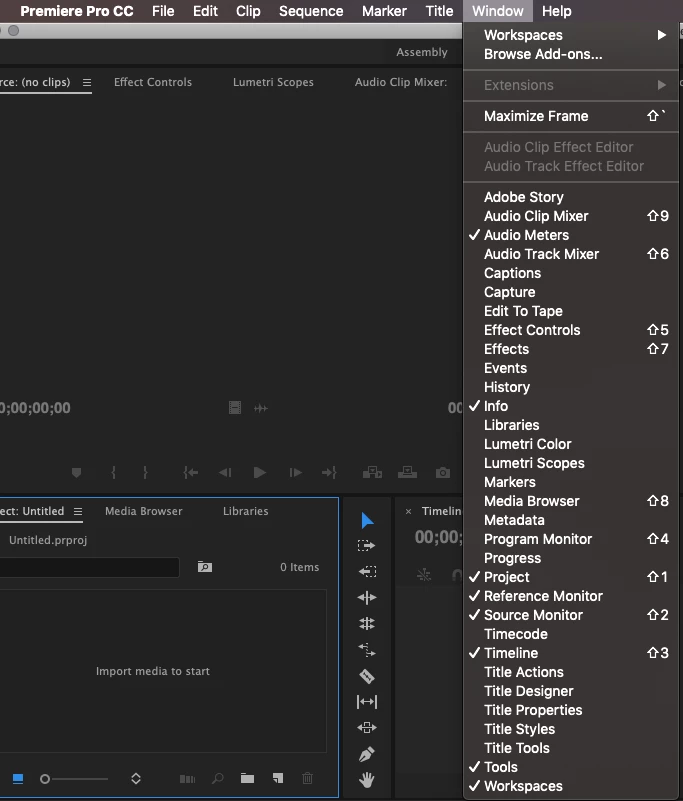Open the sort order arrows in Project panel

click(136, 779)
